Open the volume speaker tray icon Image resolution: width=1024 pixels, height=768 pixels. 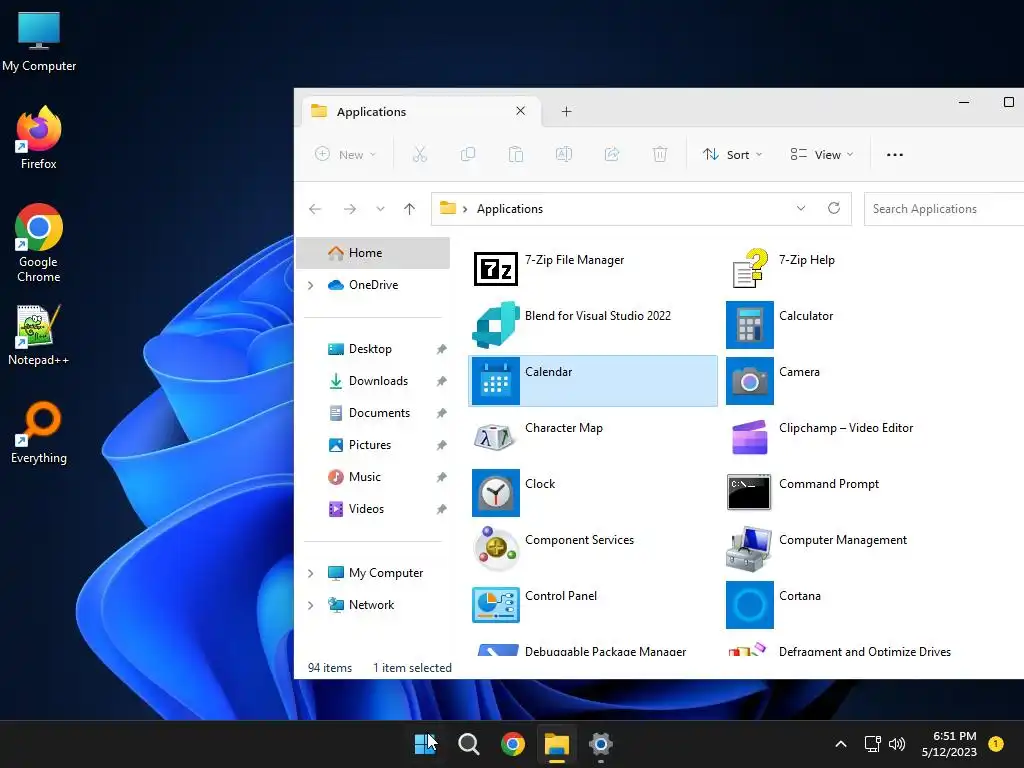pyautogui.click(x=897, y=744)
